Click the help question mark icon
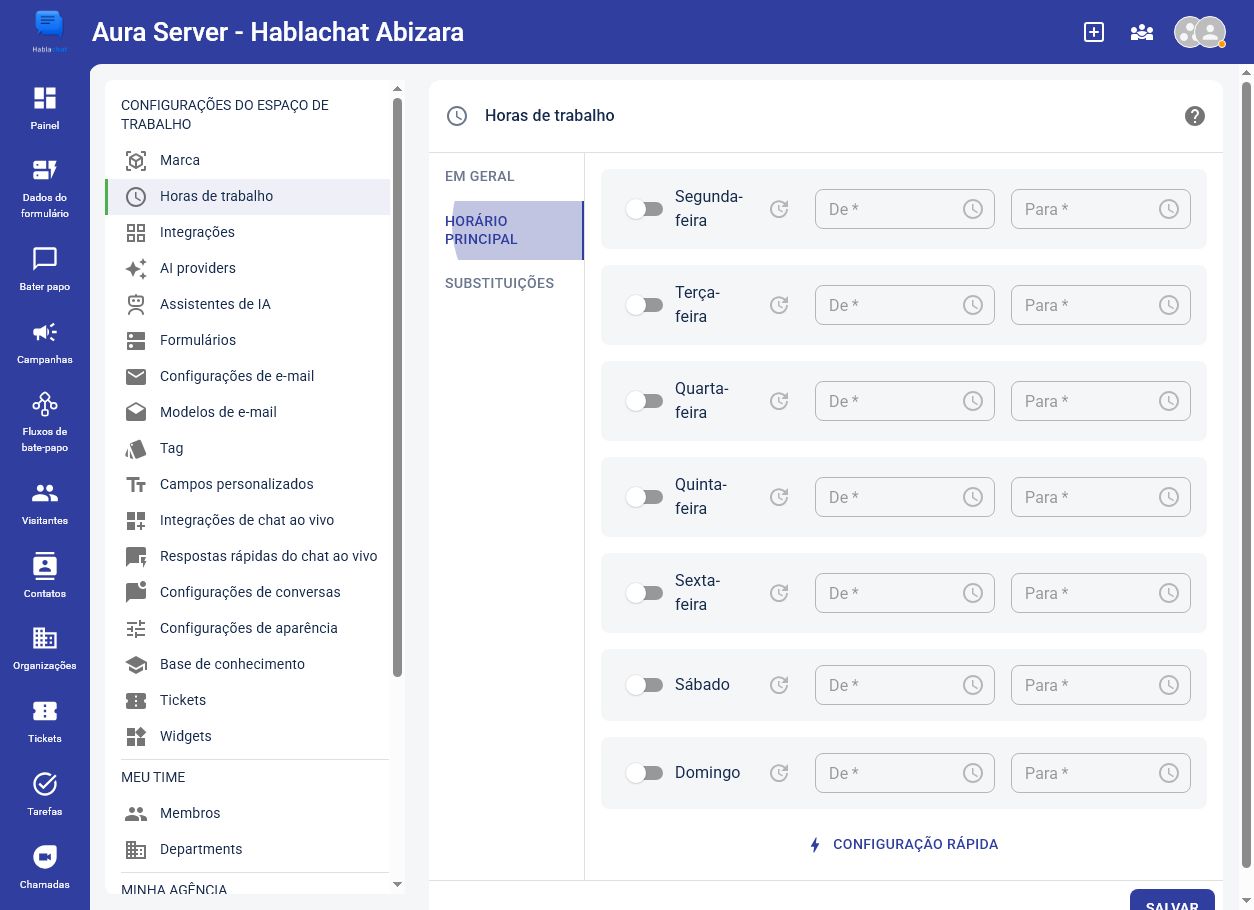 [1194, 116]
